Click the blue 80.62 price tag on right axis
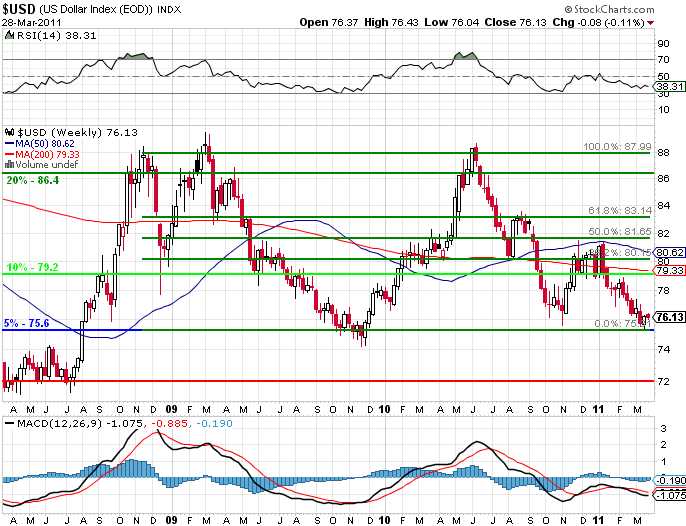Image resolution: width=686 pixels, height=526 pixels. point(669,252)
